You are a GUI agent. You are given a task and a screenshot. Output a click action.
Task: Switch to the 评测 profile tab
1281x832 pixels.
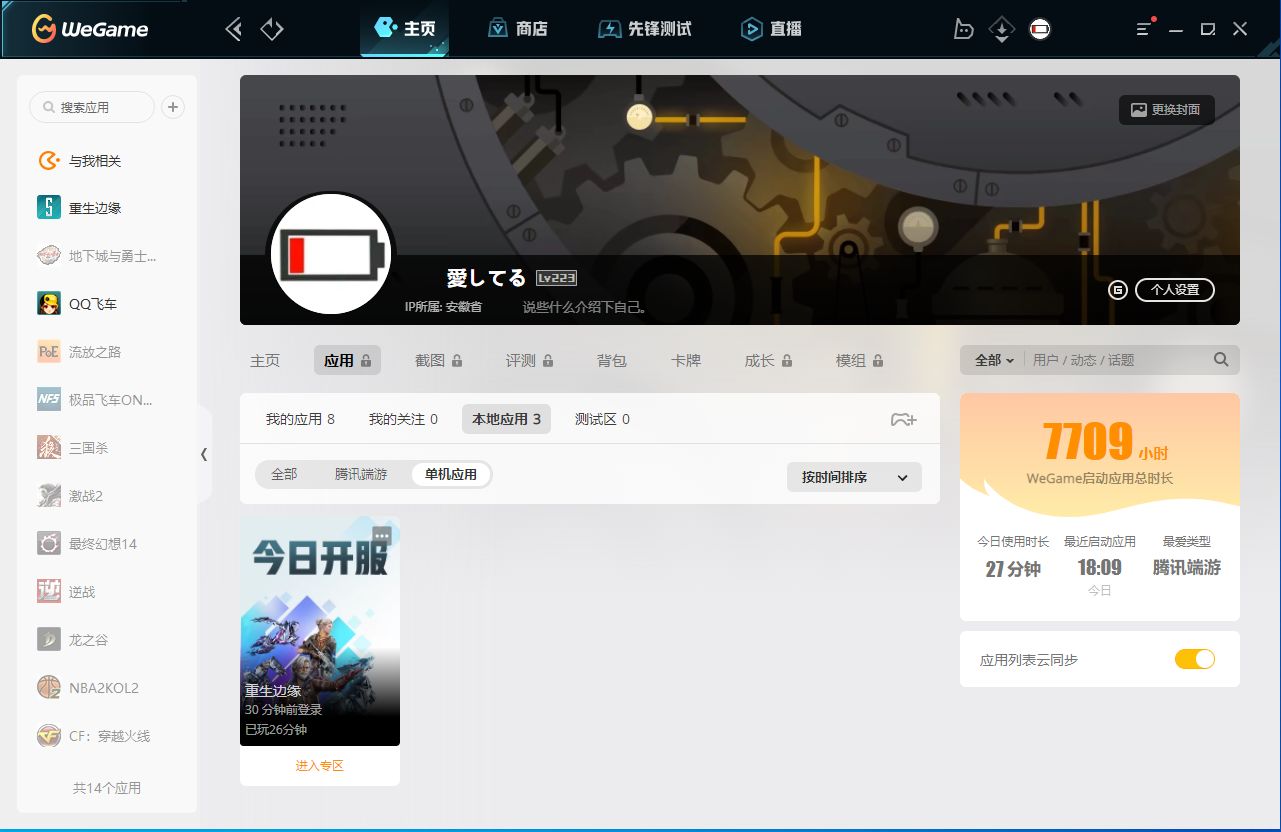click(529, 360)
